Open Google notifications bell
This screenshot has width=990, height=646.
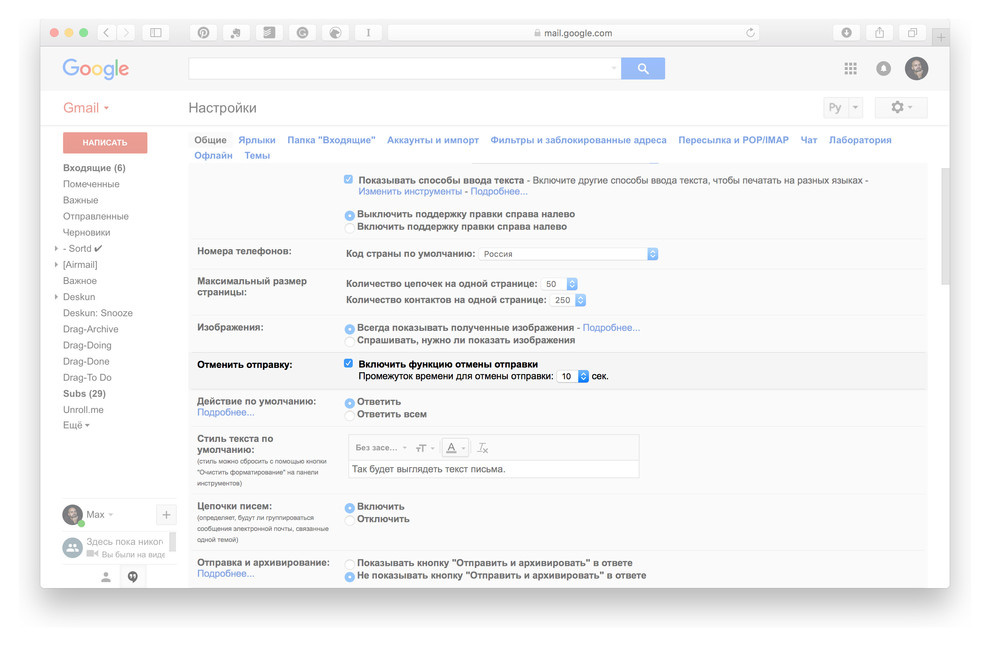[x=883, y=69]
